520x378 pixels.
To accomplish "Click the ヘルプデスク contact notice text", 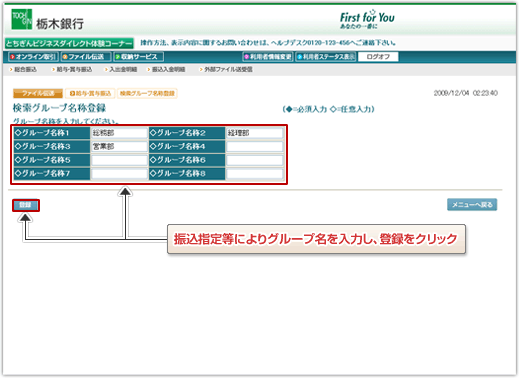I will coord(268,43).
